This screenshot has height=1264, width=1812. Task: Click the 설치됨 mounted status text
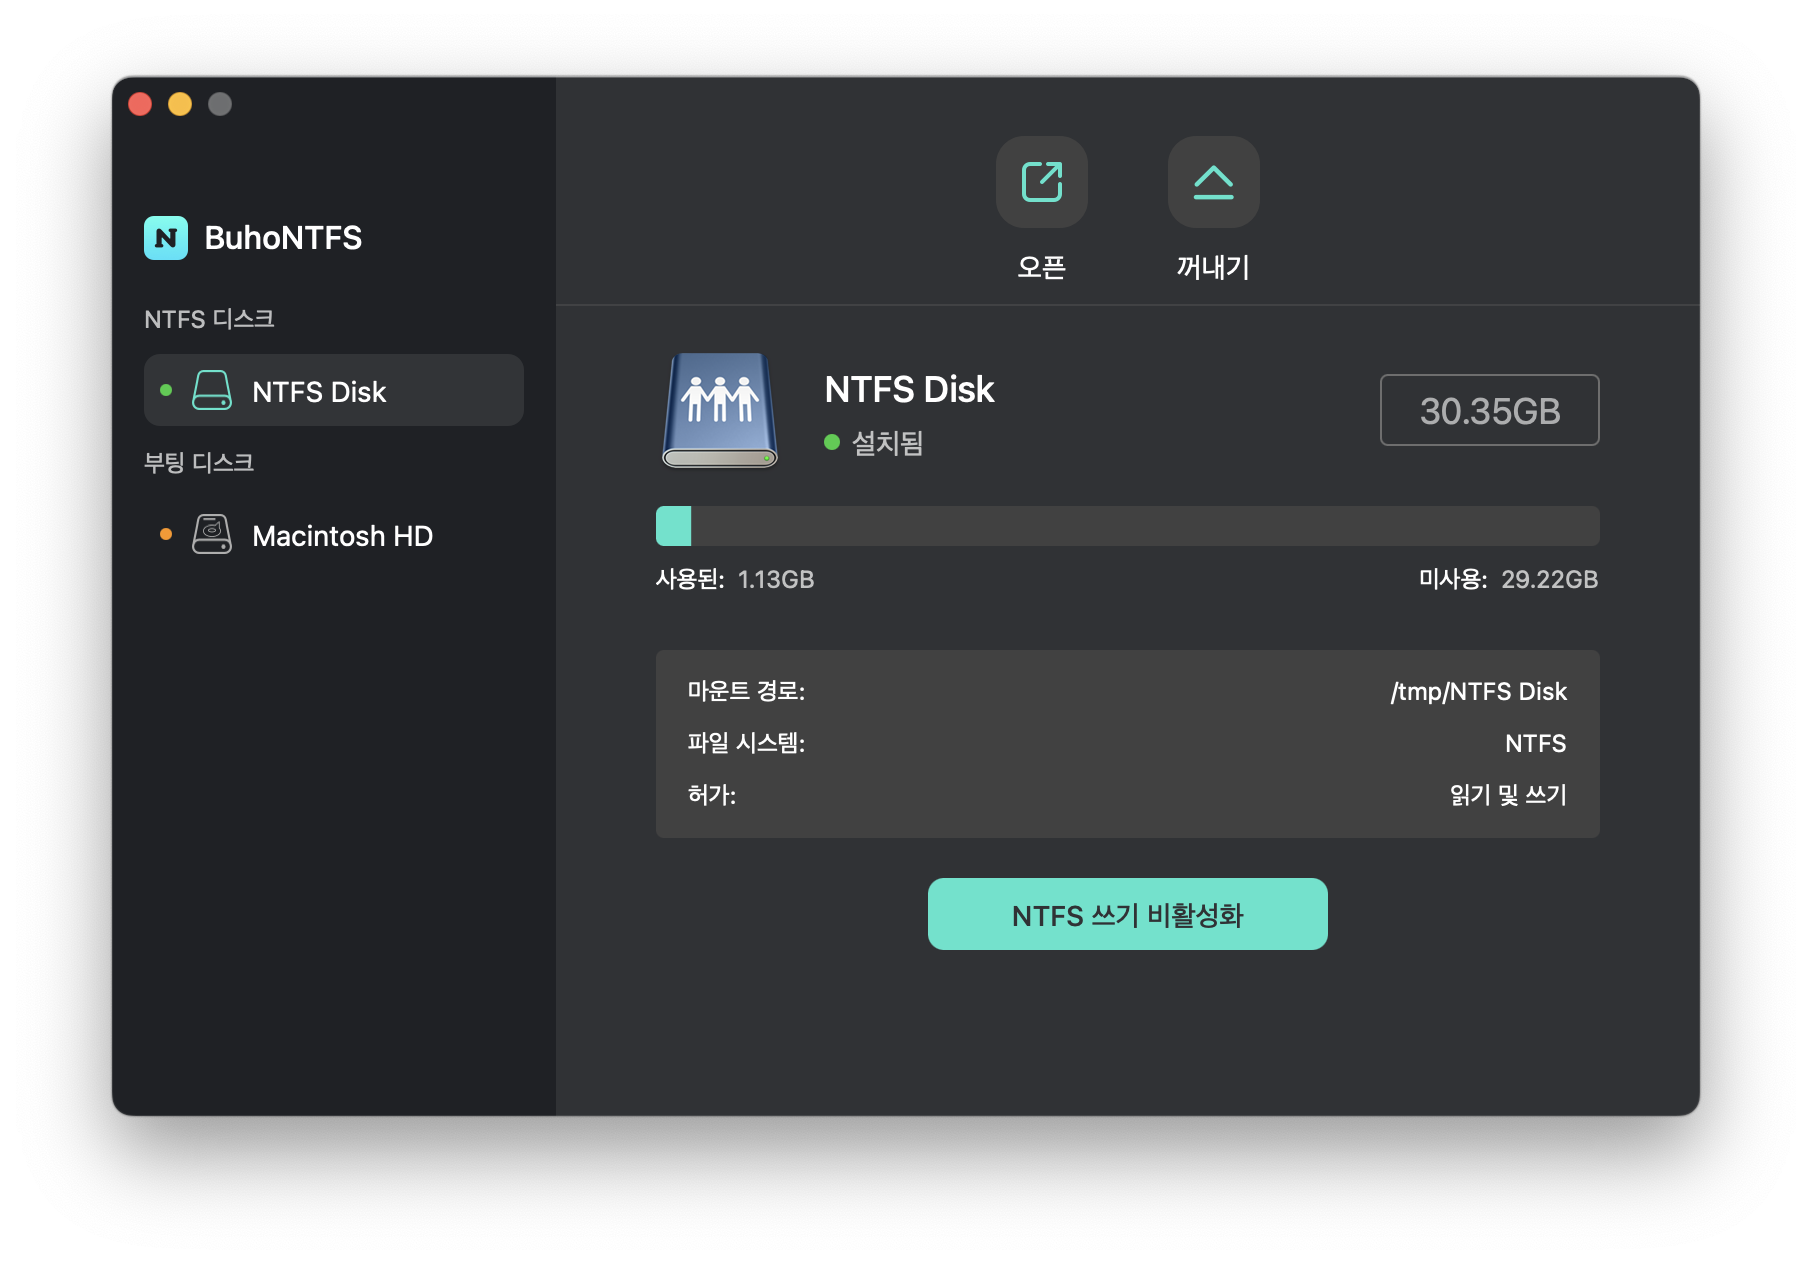(x=887, y=442)
